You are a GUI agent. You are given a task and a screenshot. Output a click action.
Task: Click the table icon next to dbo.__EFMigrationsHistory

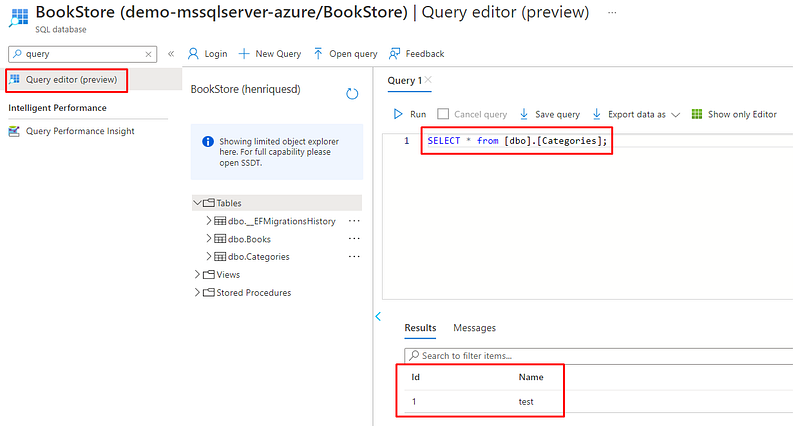(220, 221)
